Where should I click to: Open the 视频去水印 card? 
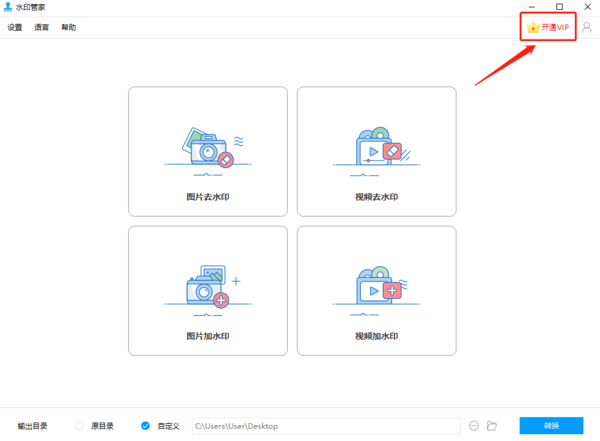point(377,151)
